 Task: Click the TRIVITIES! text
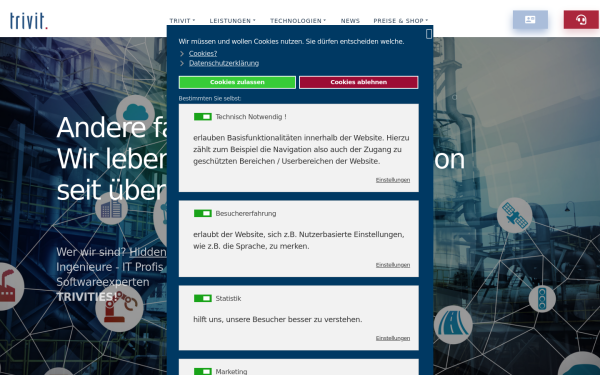tap(86, 297)
